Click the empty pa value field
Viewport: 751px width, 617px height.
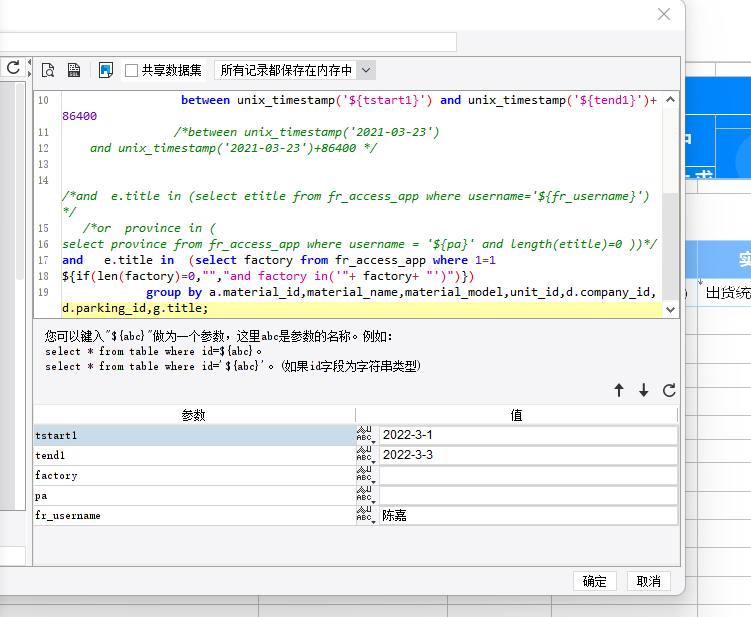click(x=528, y=495)
